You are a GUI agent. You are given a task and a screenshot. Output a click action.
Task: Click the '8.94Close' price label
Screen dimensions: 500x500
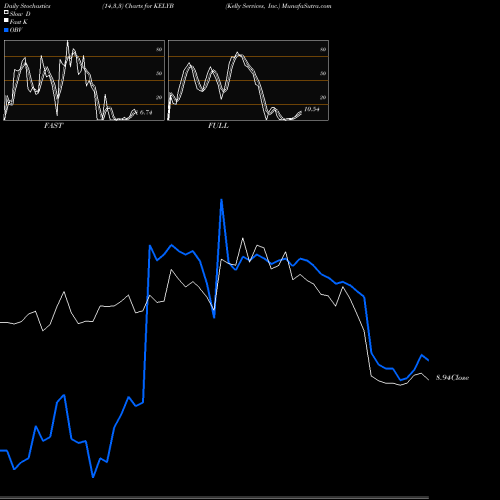(452, 378)
